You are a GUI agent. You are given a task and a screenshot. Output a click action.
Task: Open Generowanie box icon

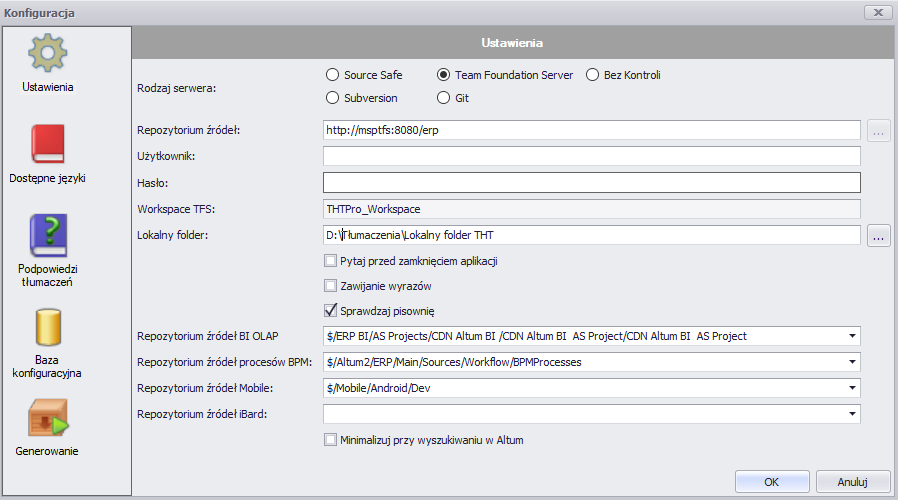coord(48,418)
